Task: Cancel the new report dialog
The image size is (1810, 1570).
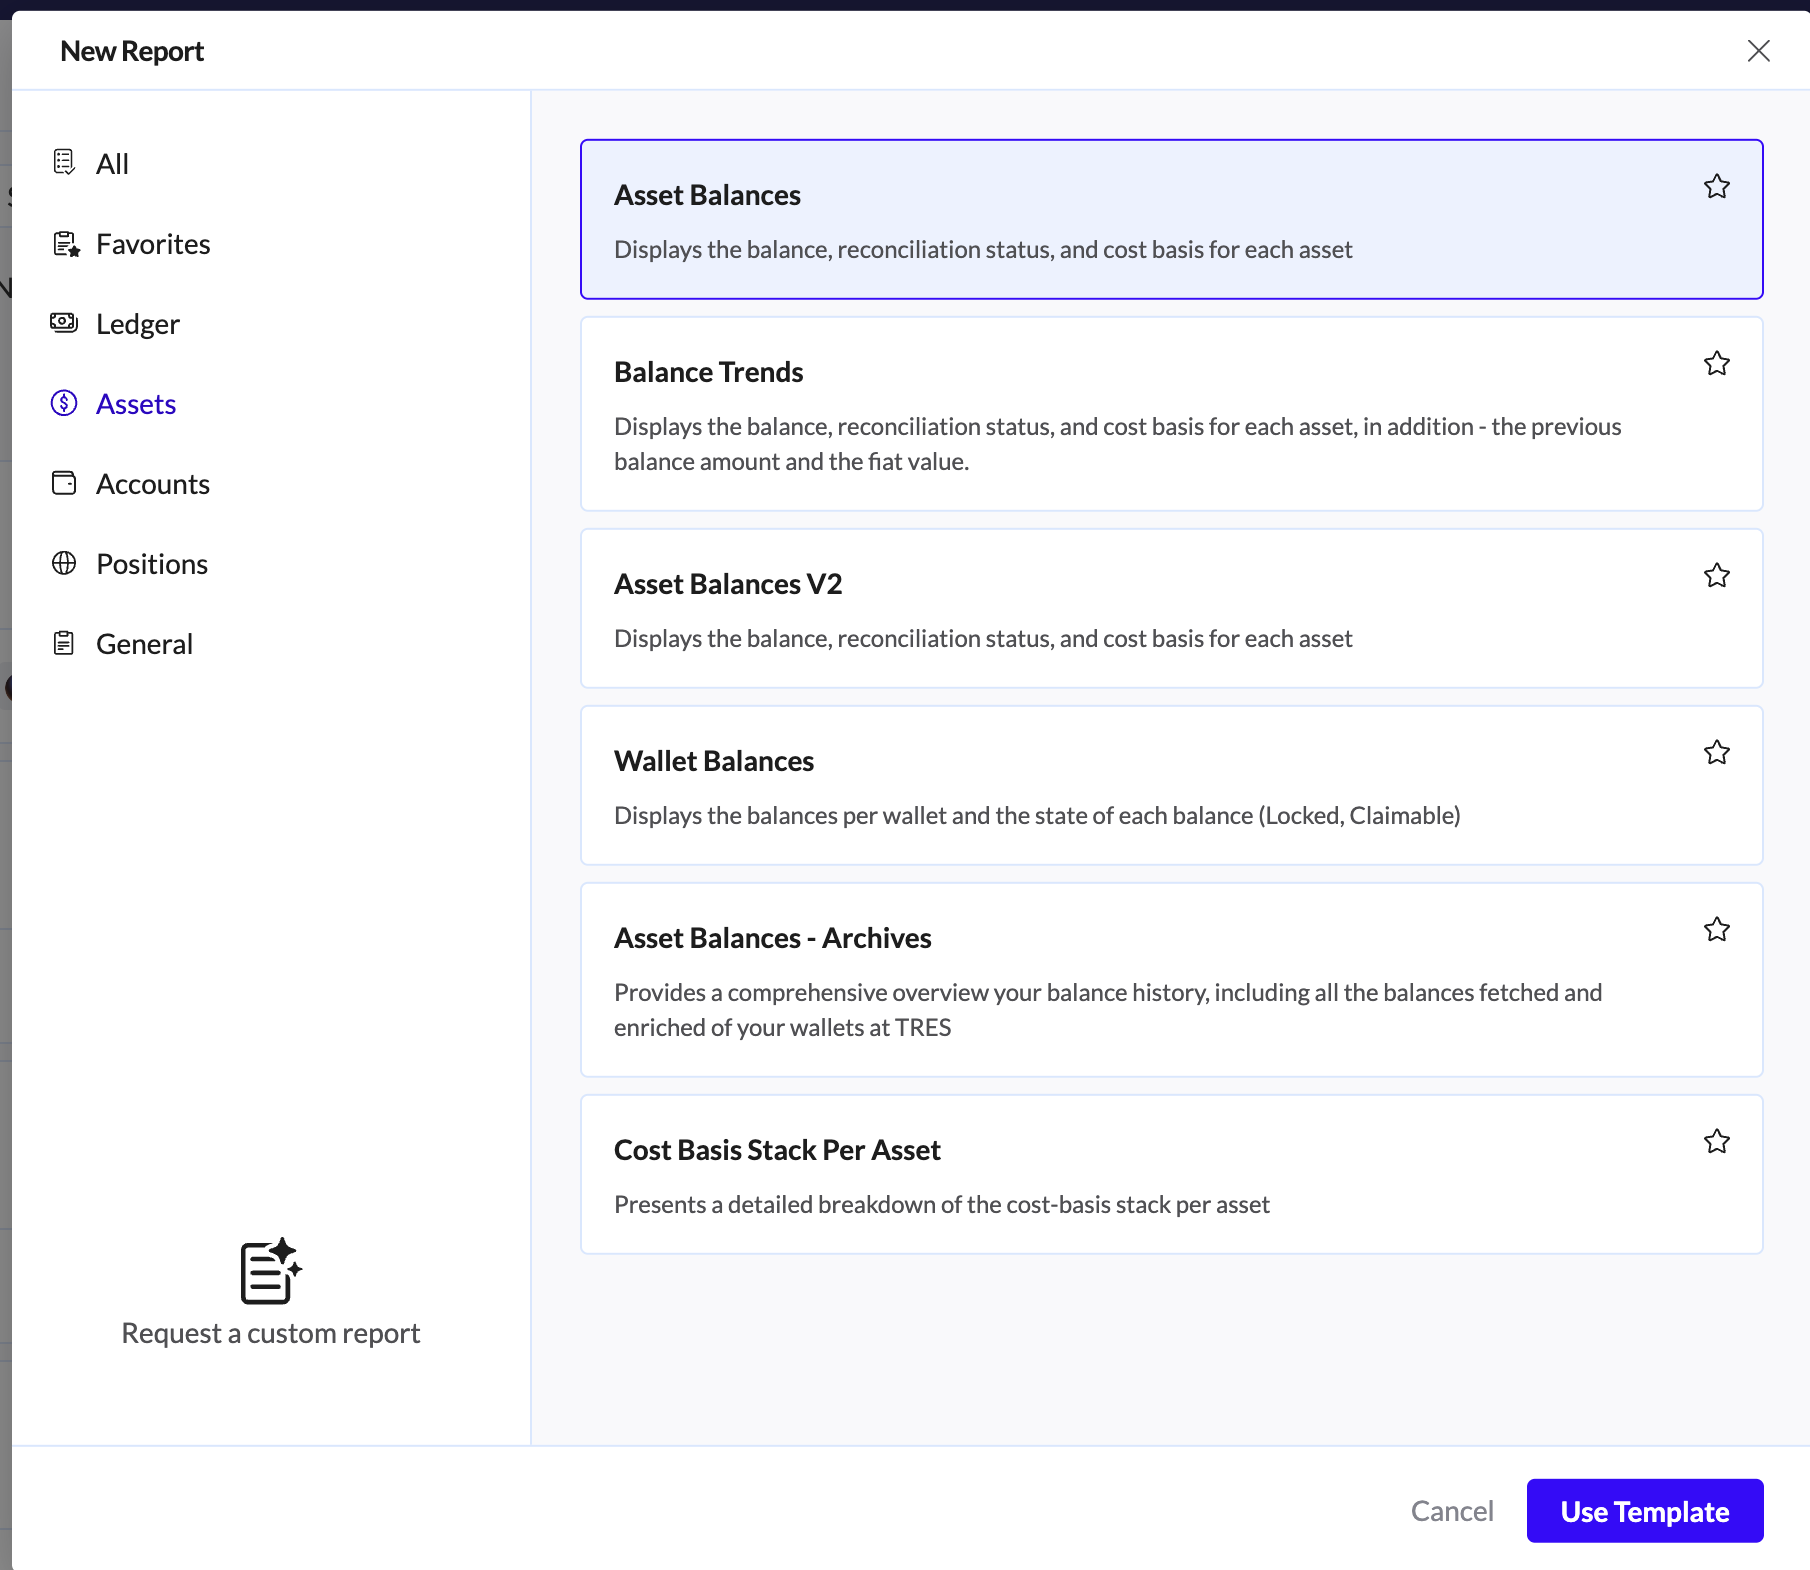Action: [x=1451, y=1511]
